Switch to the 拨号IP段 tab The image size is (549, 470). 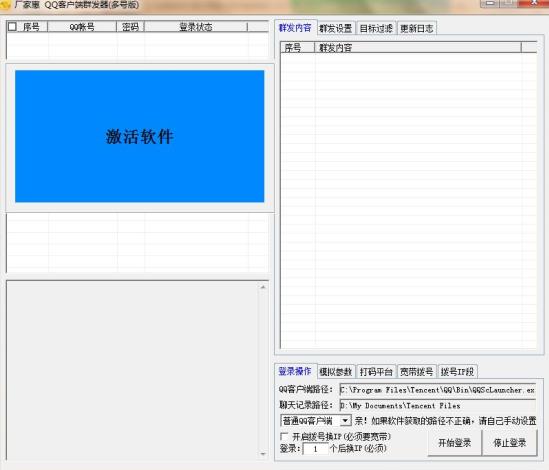(x=457, y=372)
